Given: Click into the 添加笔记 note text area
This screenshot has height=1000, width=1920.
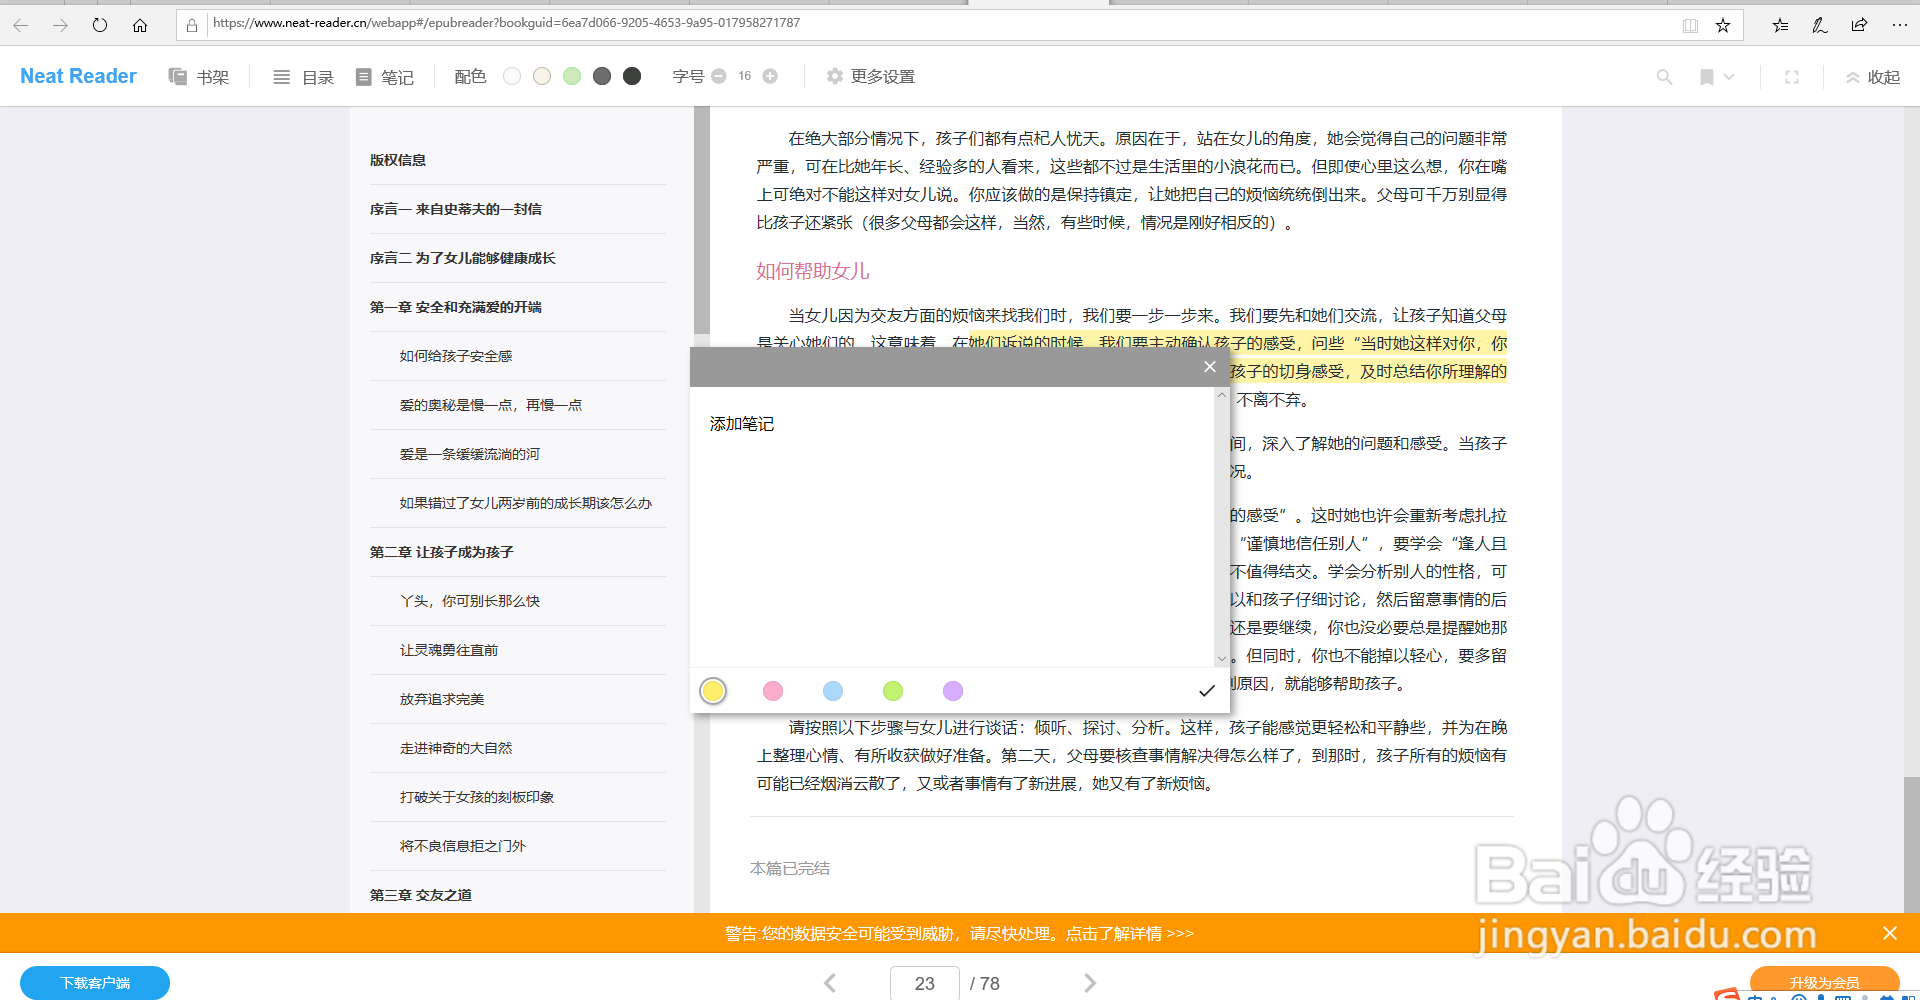Looking at the screenshot, I should 952,527.
